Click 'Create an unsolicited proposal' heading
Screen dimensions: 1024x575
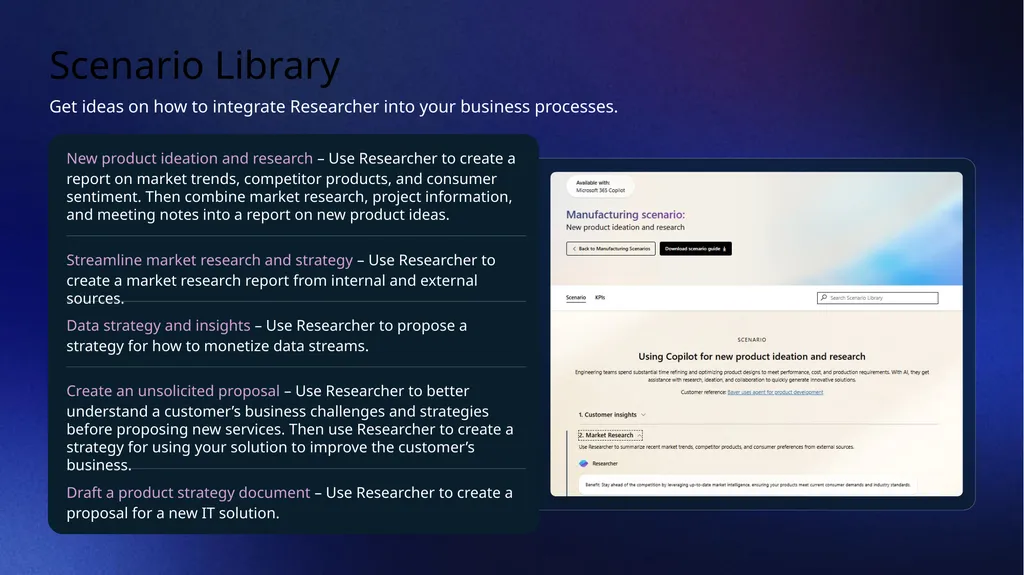tap(173, 391)
